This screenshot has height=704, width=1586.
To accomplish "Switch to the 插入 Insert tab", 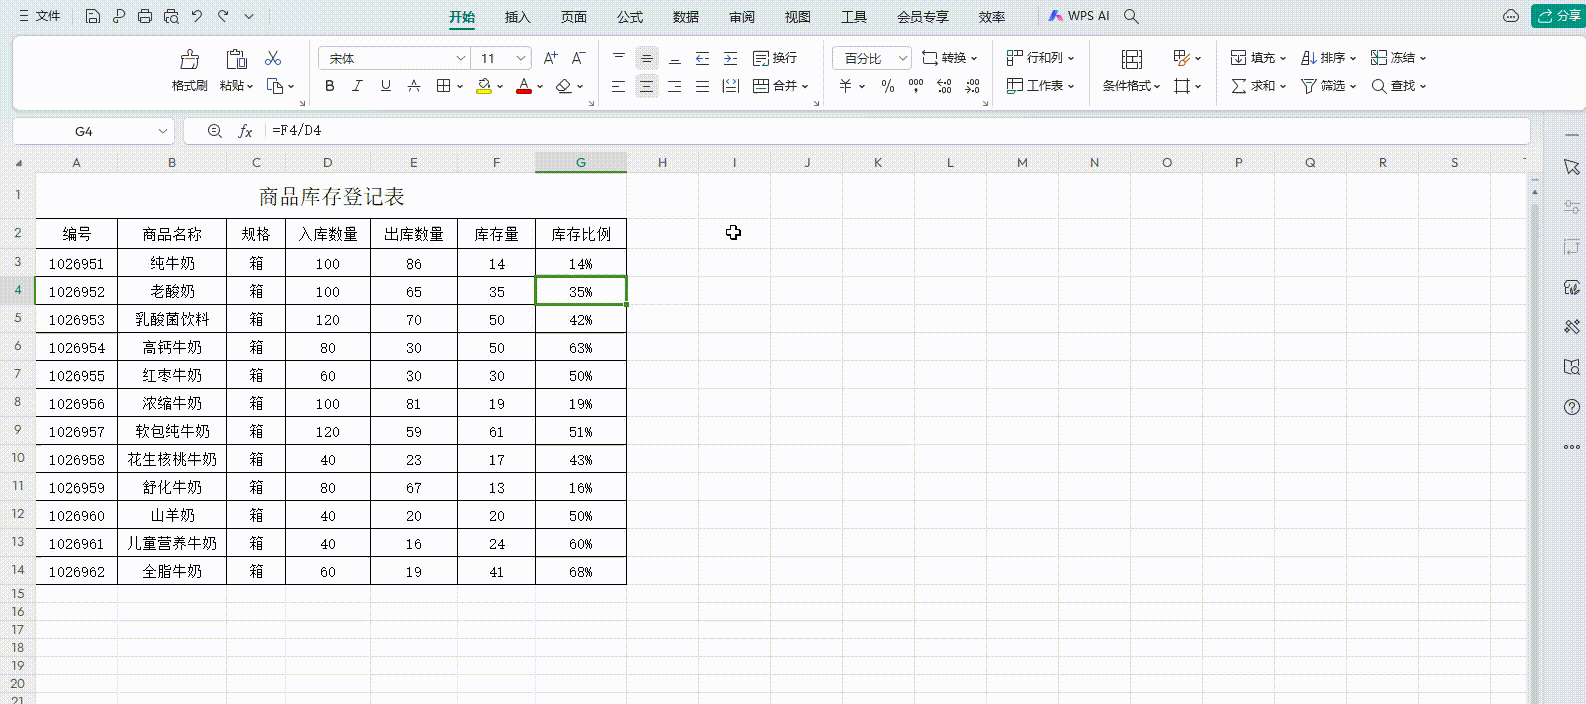I will click(x=517, y=17).
